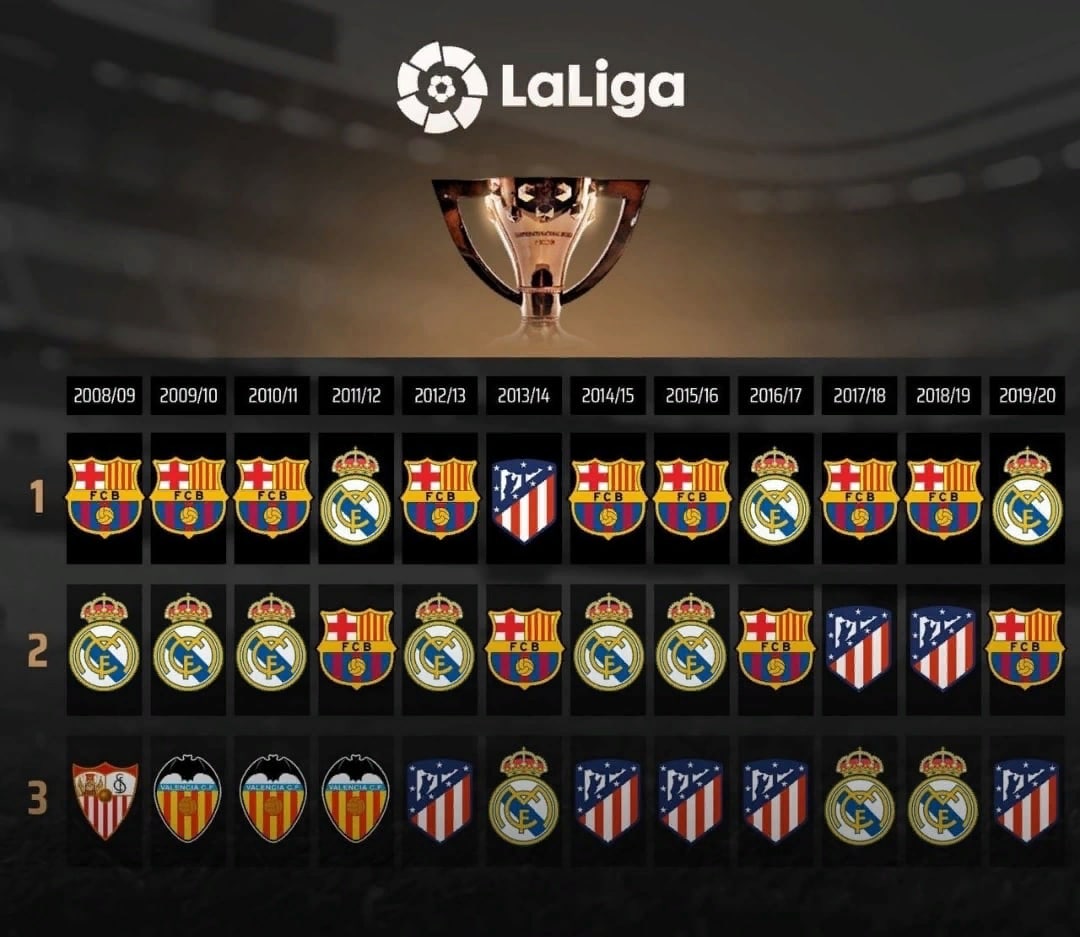The image size is (1080, 937).
Task: Click the rank number 3 label
Action: coord(37,796)
